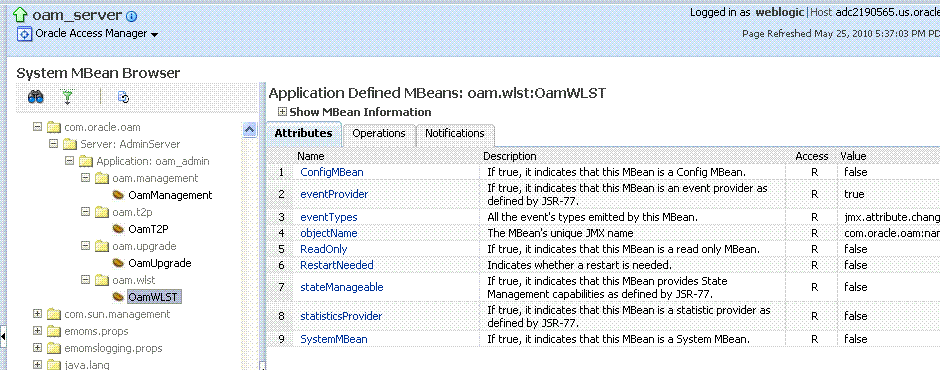This screenshot has width=940, height=376.
Task: Open the objectName attribute link
Action: coord(329,233)
